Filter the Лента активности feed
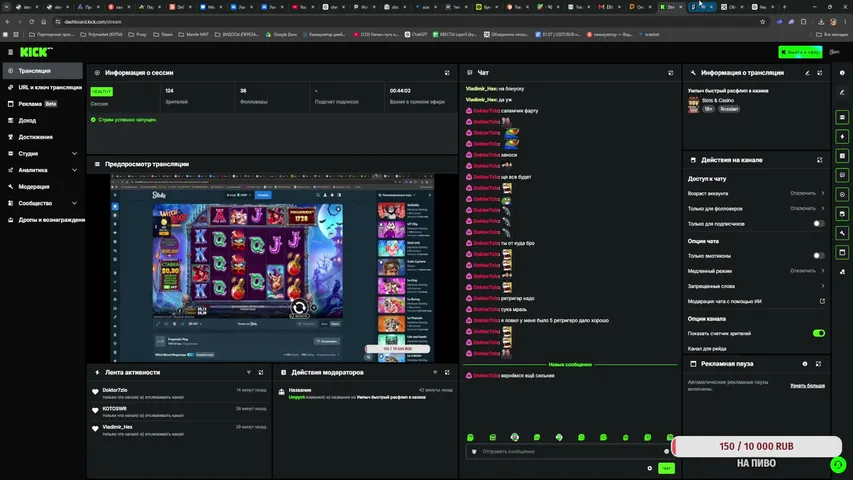 pyautogui.click(x=249, y=372)
